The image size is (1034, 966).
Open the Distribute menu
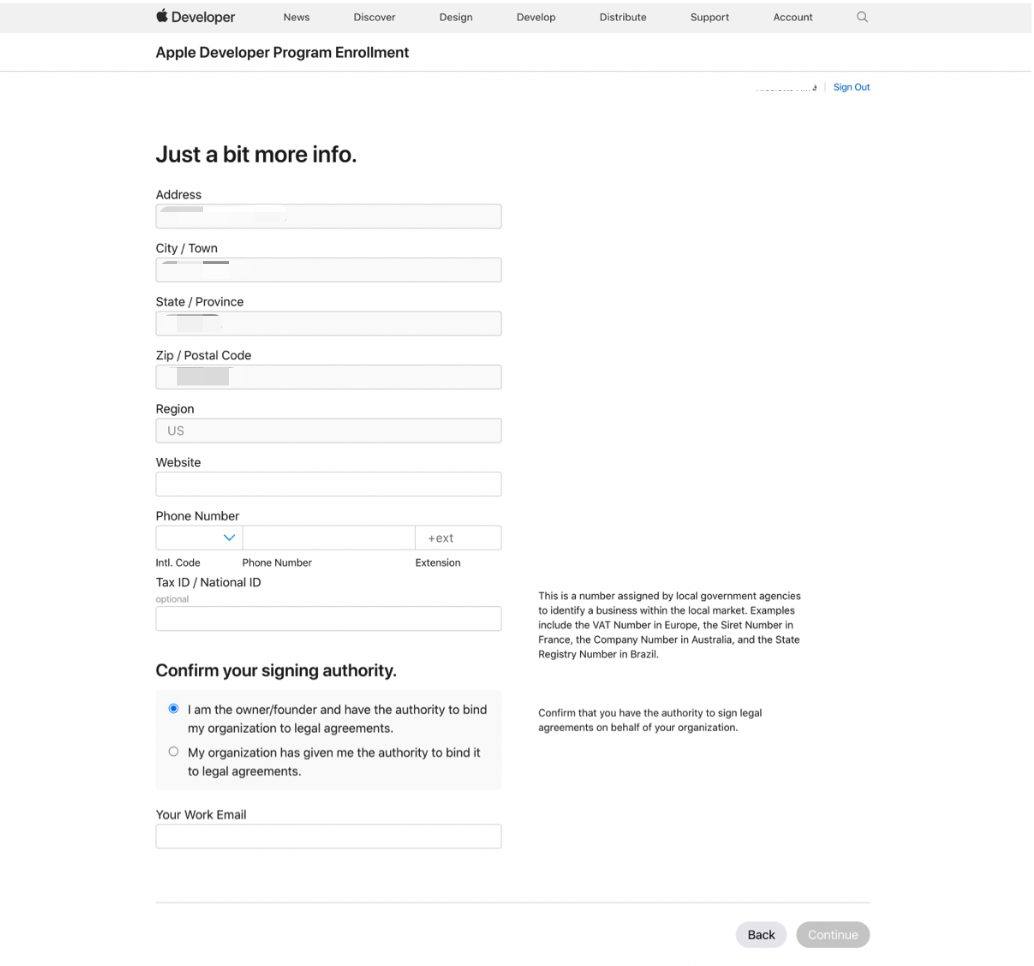click(x=623, y=17)
